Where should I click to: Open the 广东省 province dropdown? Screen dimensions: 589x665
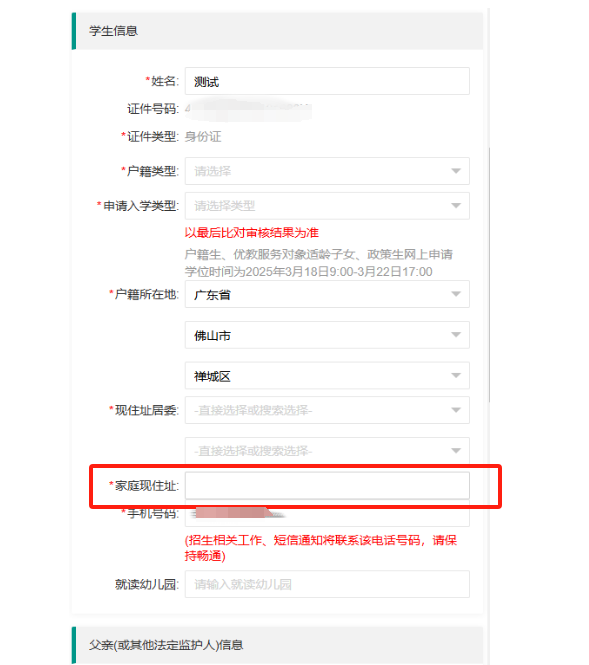point(327,294)
